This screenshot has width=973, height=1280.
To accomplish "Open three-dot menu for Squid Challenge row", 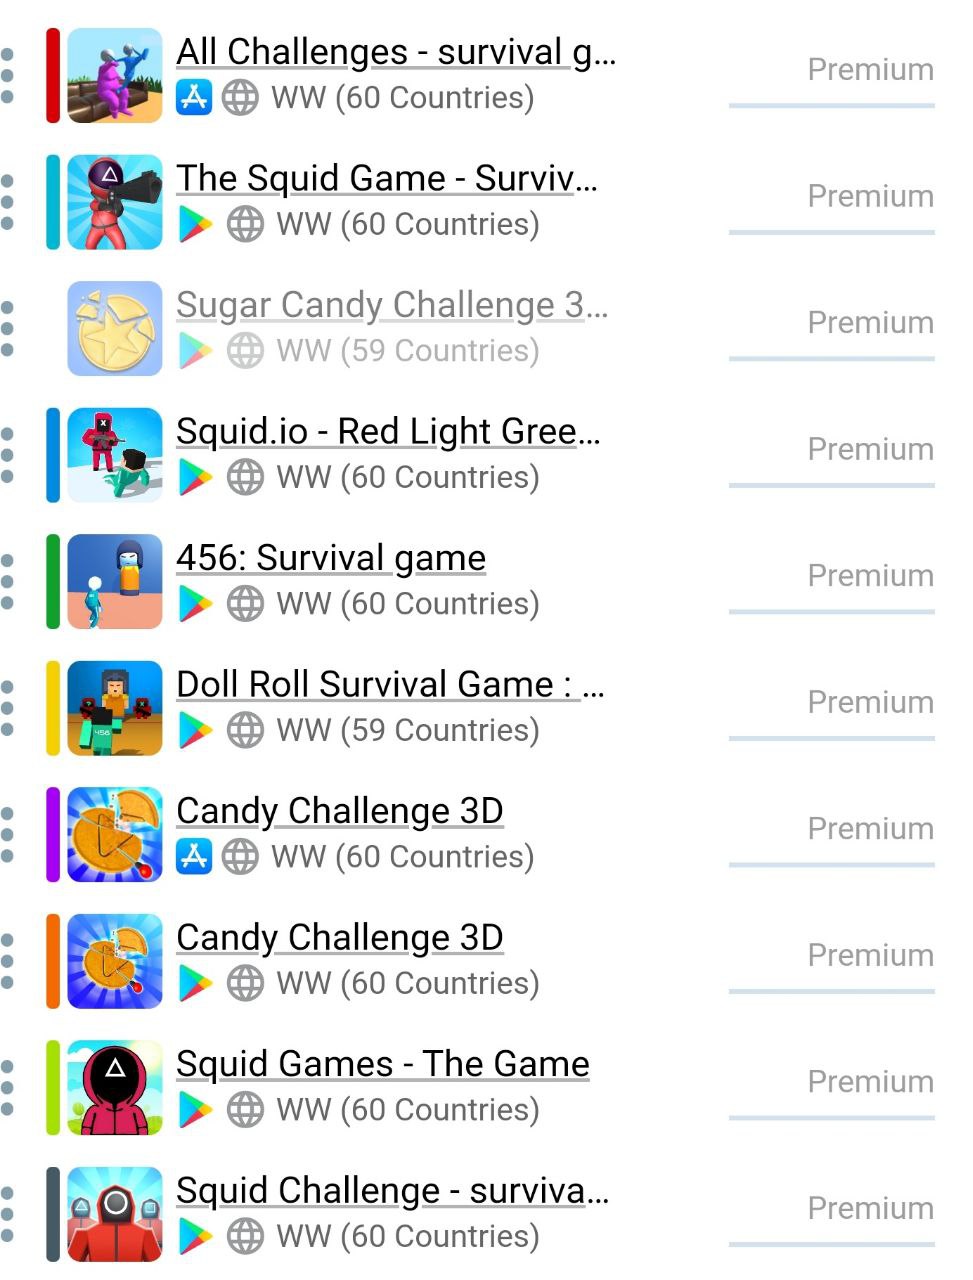I will tap(8, 1214).
